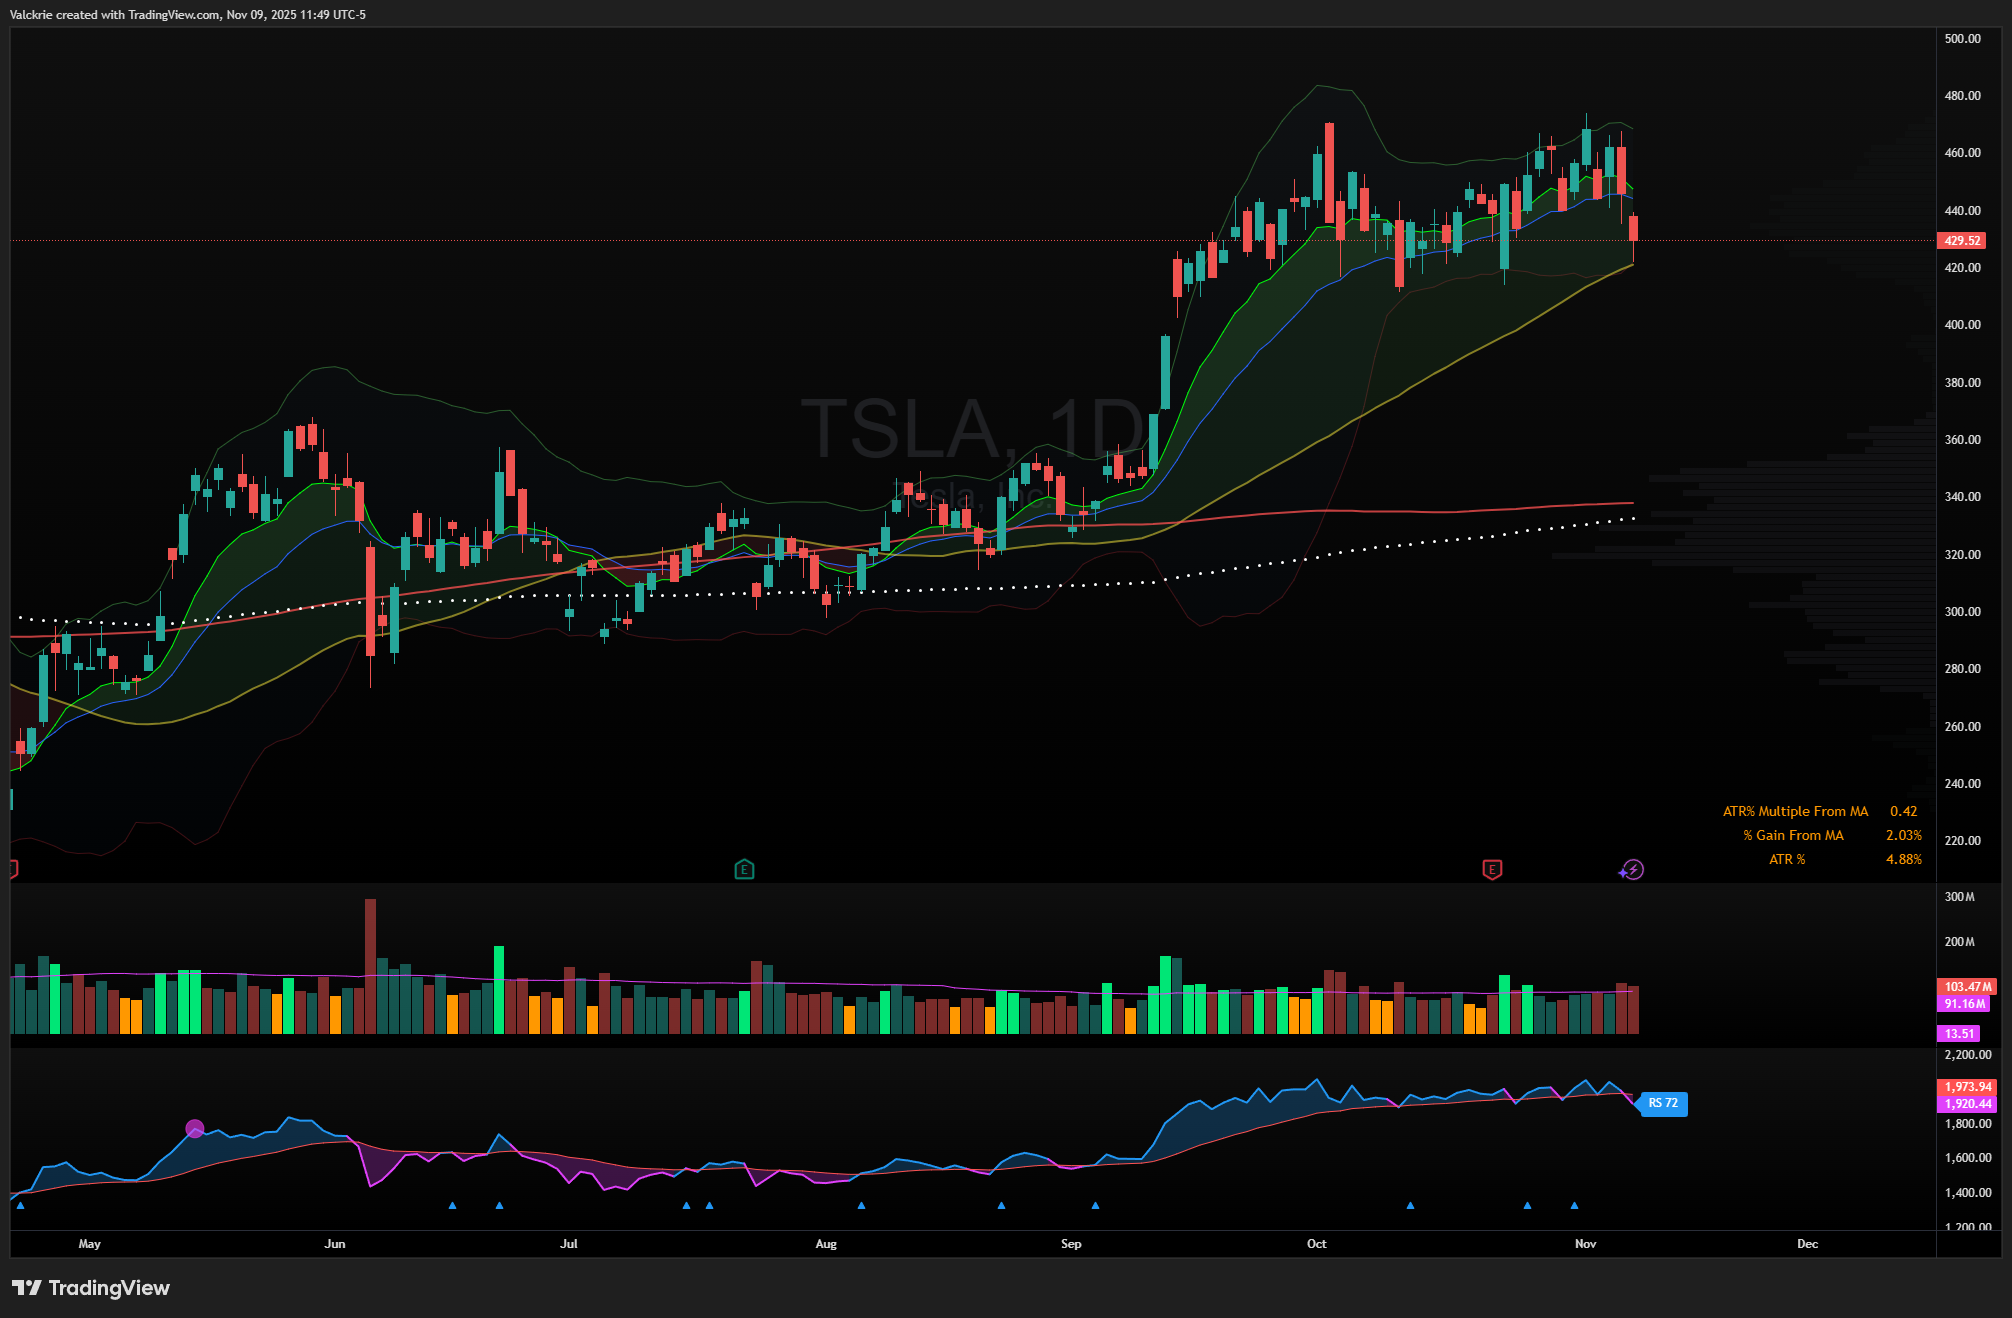
Task: Click the green earnings E marker
Action: pos(744,869)
